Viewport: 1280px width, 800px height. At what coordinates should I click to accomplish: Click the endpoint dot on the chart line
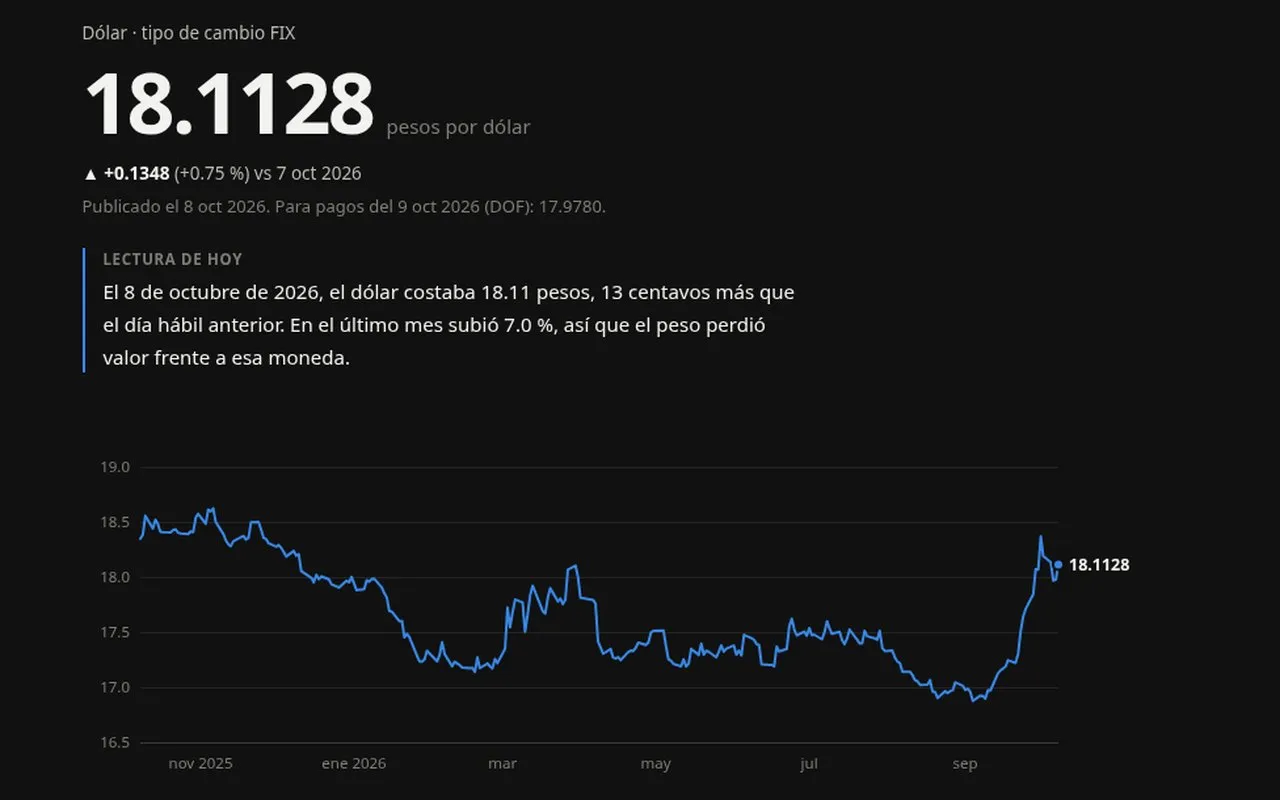pyautogui.click(x=1058, y=565)
